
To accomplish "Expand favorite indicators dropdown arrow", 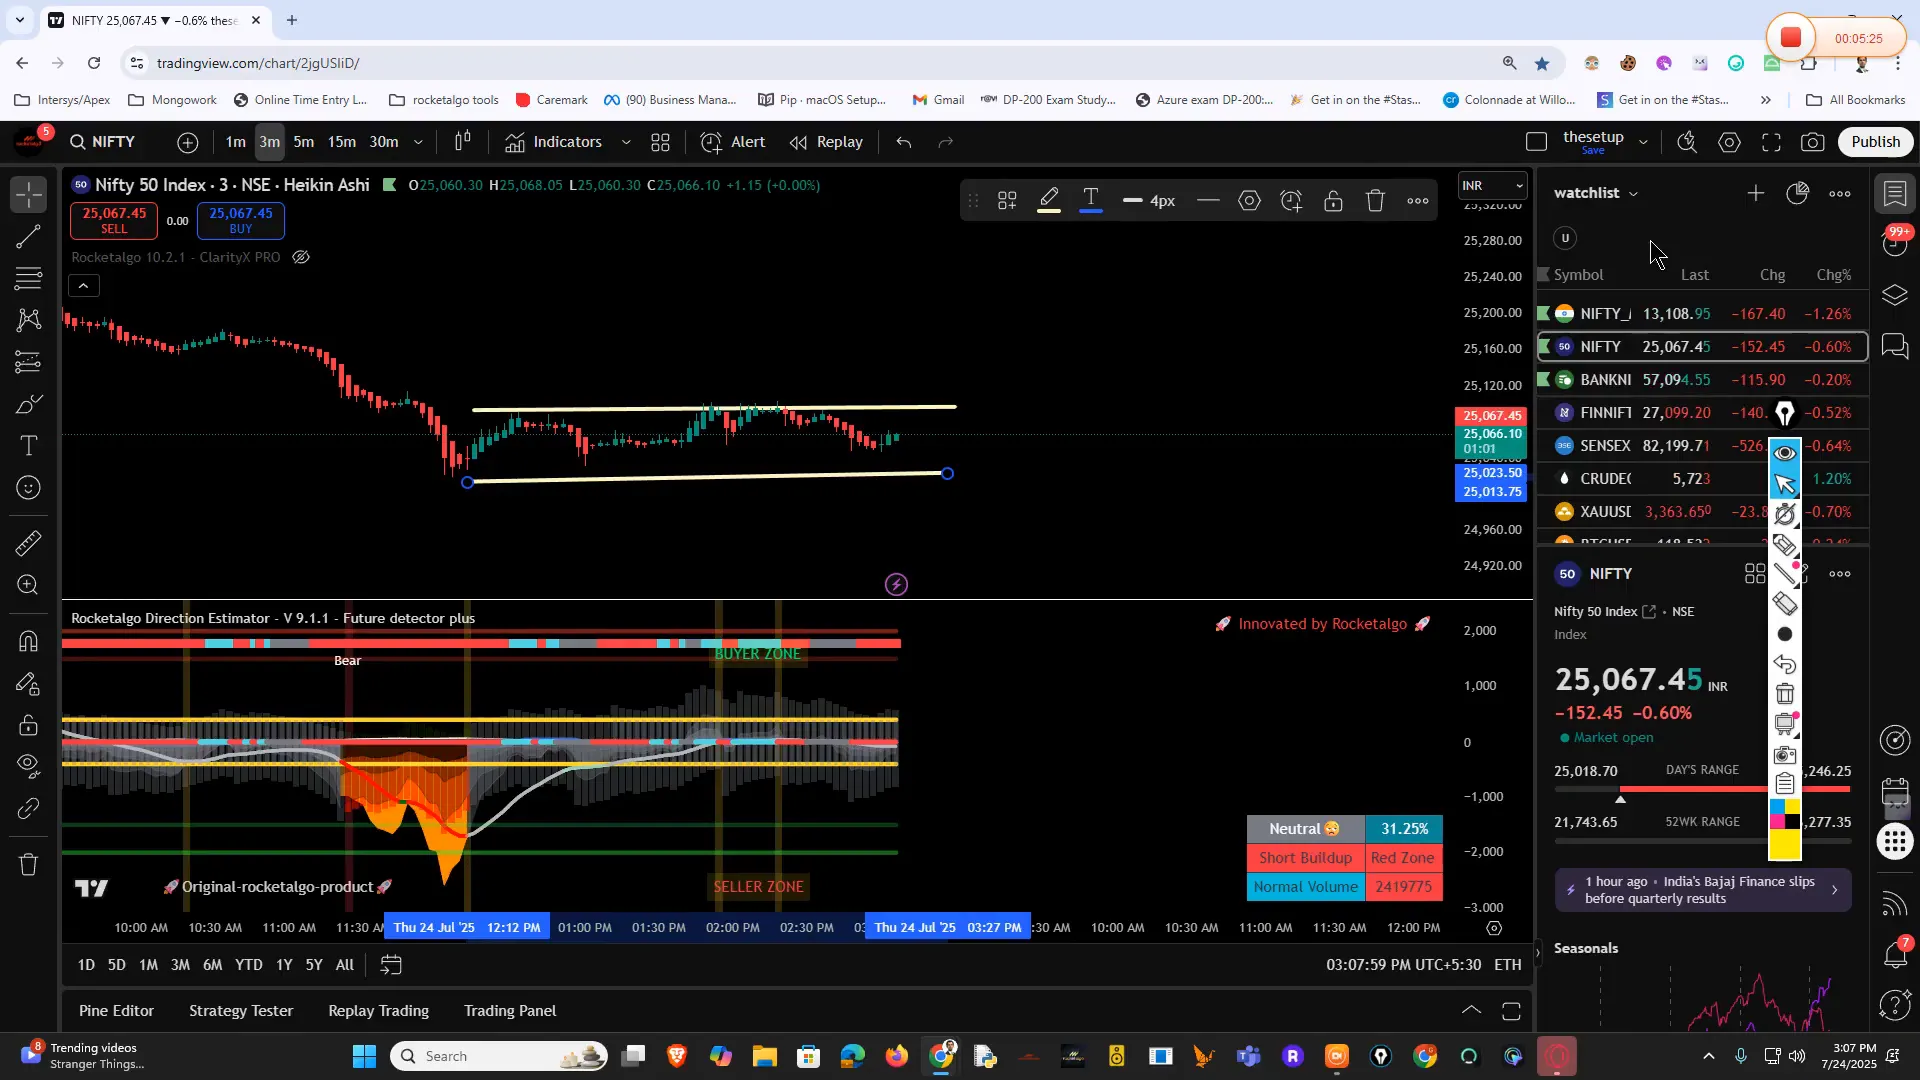I will tap(626, 142).
